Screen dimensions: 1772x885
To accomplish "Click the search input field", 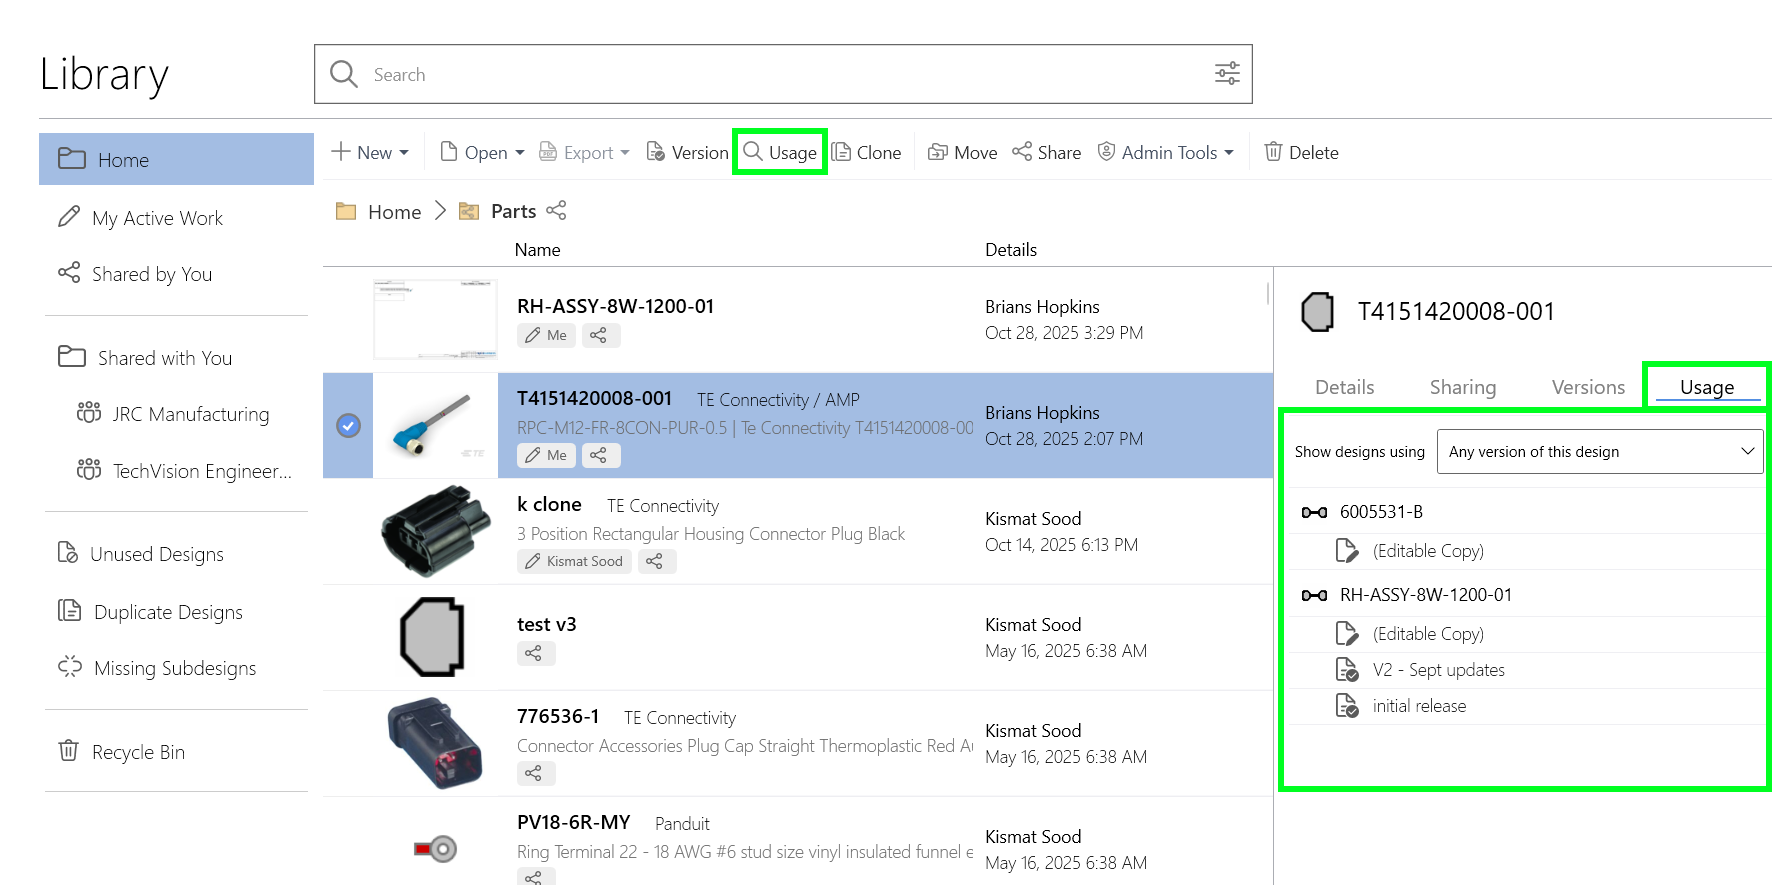I will (x=783, y=74).
